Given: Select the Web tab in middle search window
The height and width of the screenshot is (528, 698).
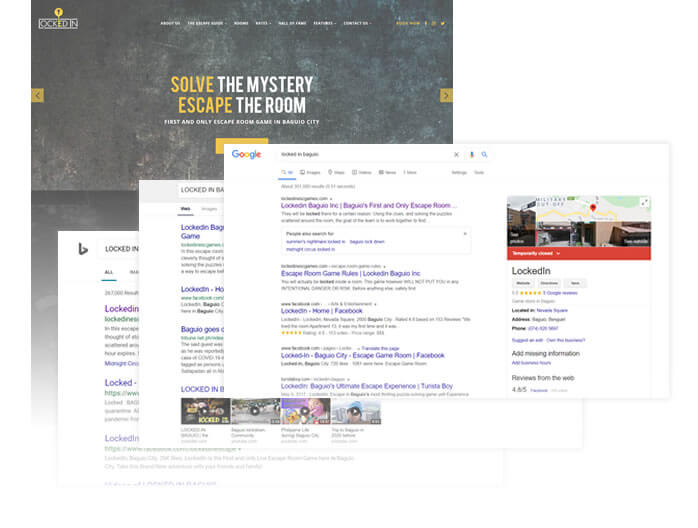Looking at the screenshot, I should click(186, 209).
